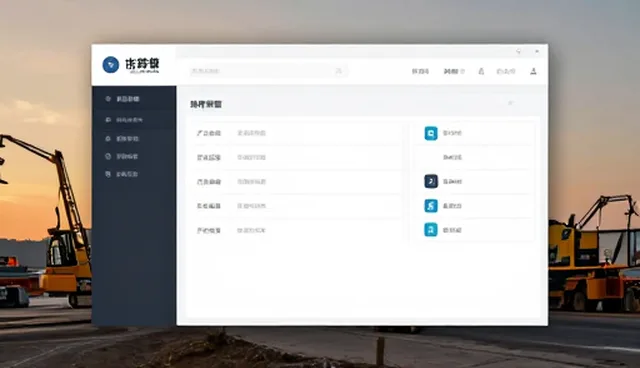
Task: Expand the header dropdown item left of the bell
Action: 454,71
